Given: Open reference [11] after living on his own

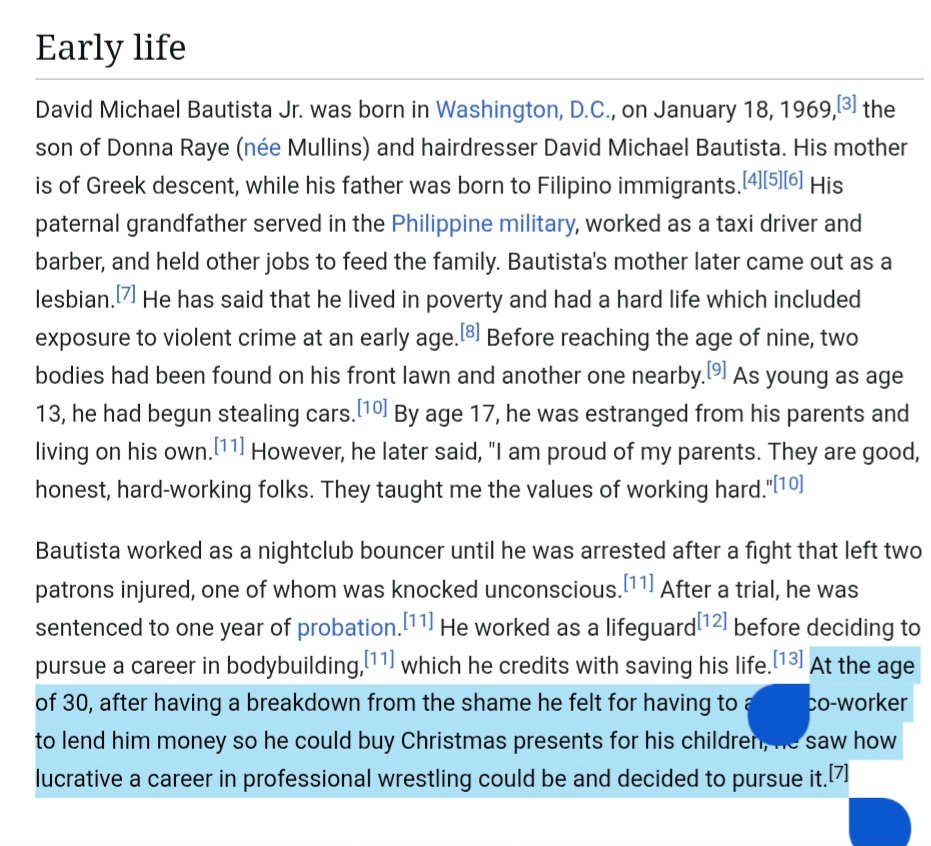Looking at the screenshot, I should (229, 445).
